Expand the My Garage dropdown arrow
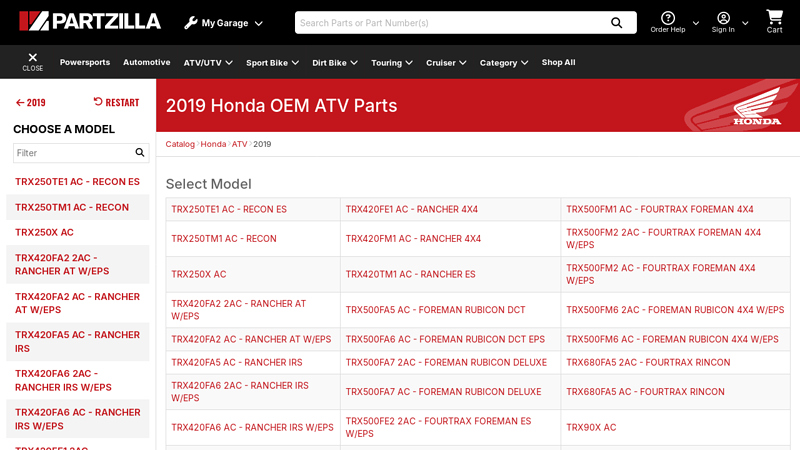The image size is (800, 450). (x=259, y=23)
